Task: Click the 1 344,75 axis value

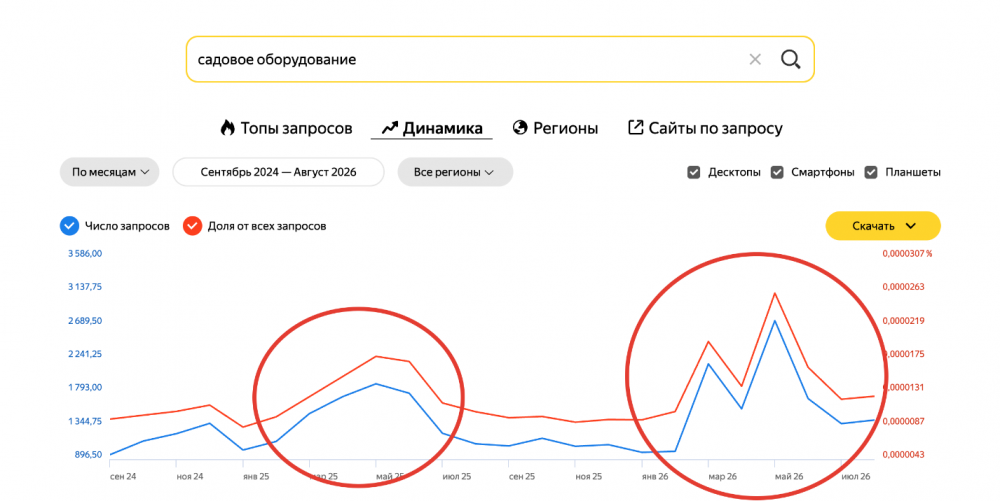Action: [x=85, y=421]
